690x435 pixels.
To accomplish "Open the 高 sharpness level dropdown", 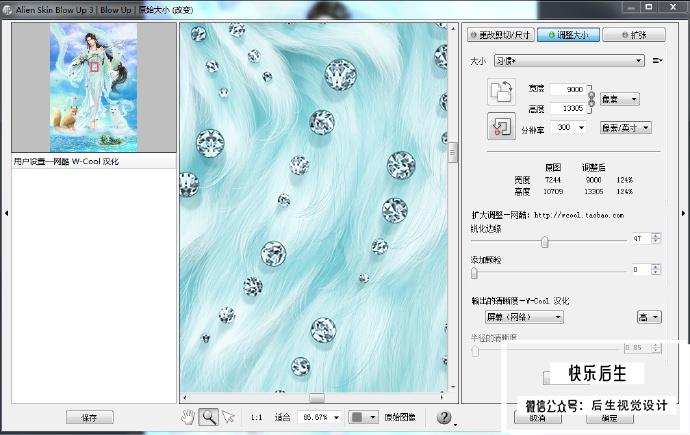I will [x=649, y=317].
